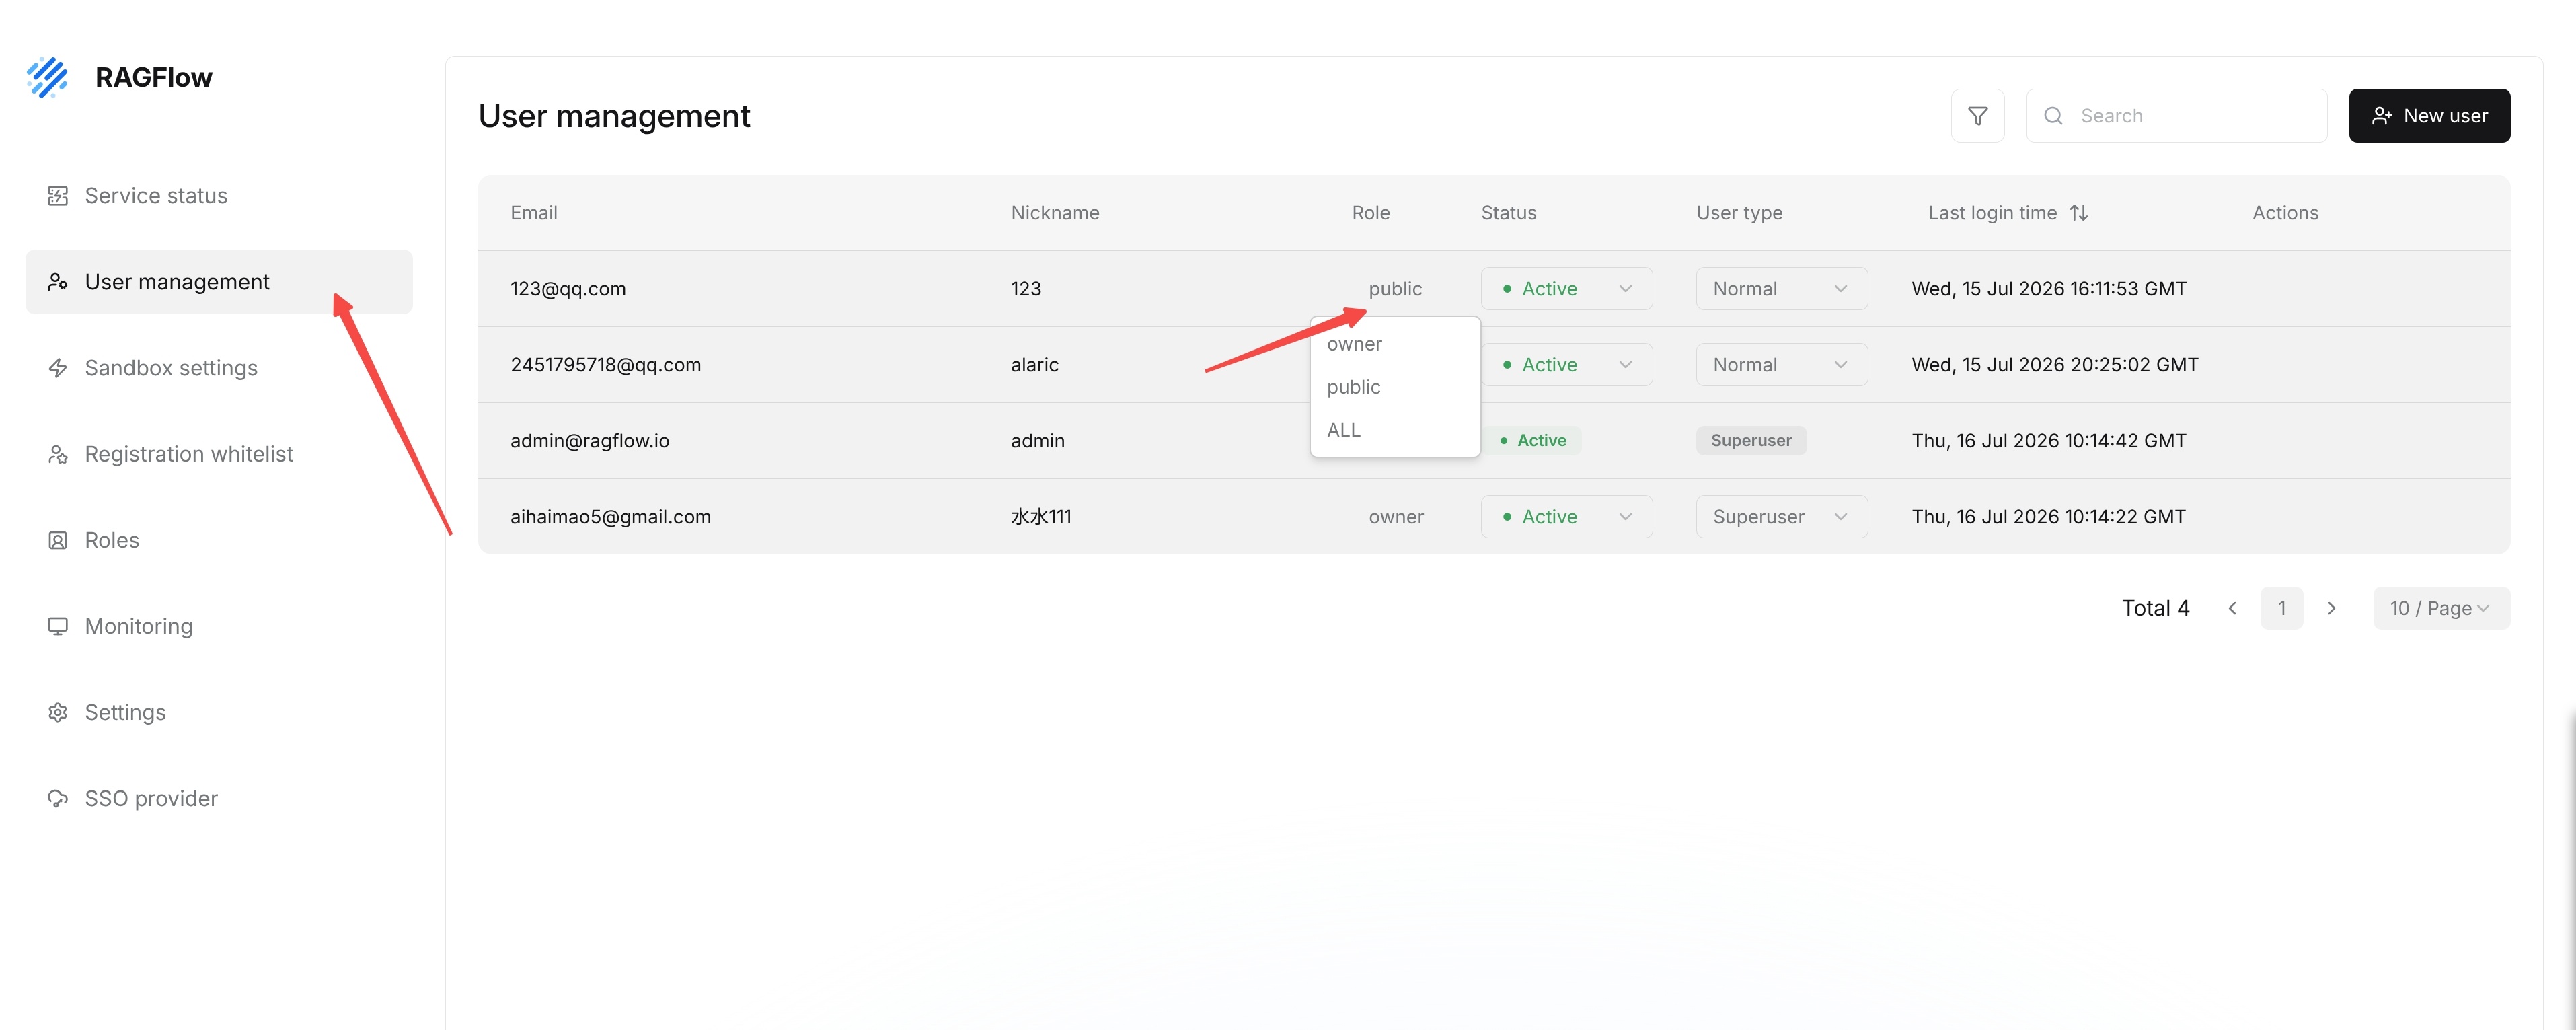
Task: Click the Nickname column header
Action: pos(1055,213)
